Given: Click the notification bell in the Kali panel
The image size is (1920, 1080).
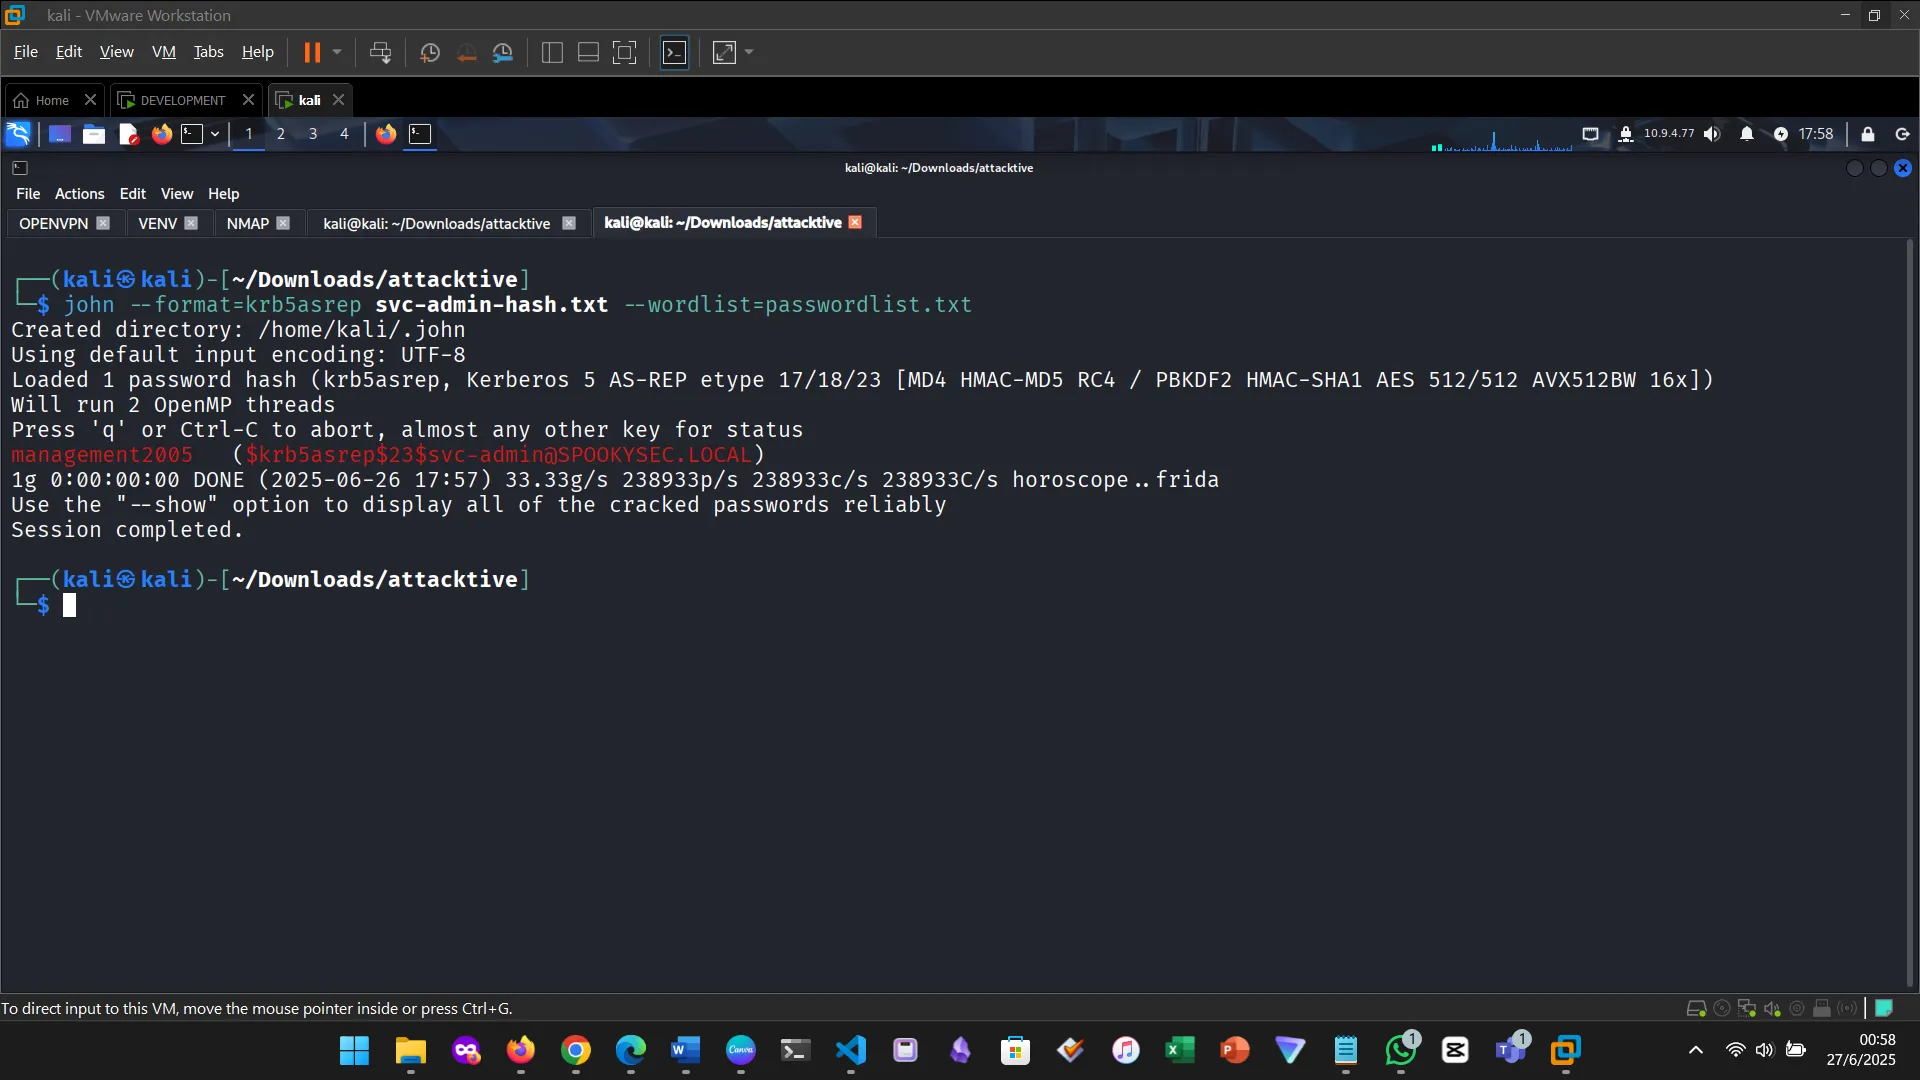Looking at the screenshot, I should pyautogui.click(x=1747, y=134).
